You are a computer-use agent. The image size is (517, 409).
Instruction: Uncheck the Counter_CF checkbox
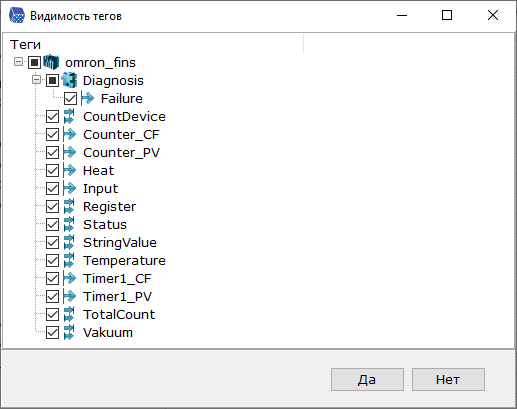pyautogui.click(x=52, y=135)
